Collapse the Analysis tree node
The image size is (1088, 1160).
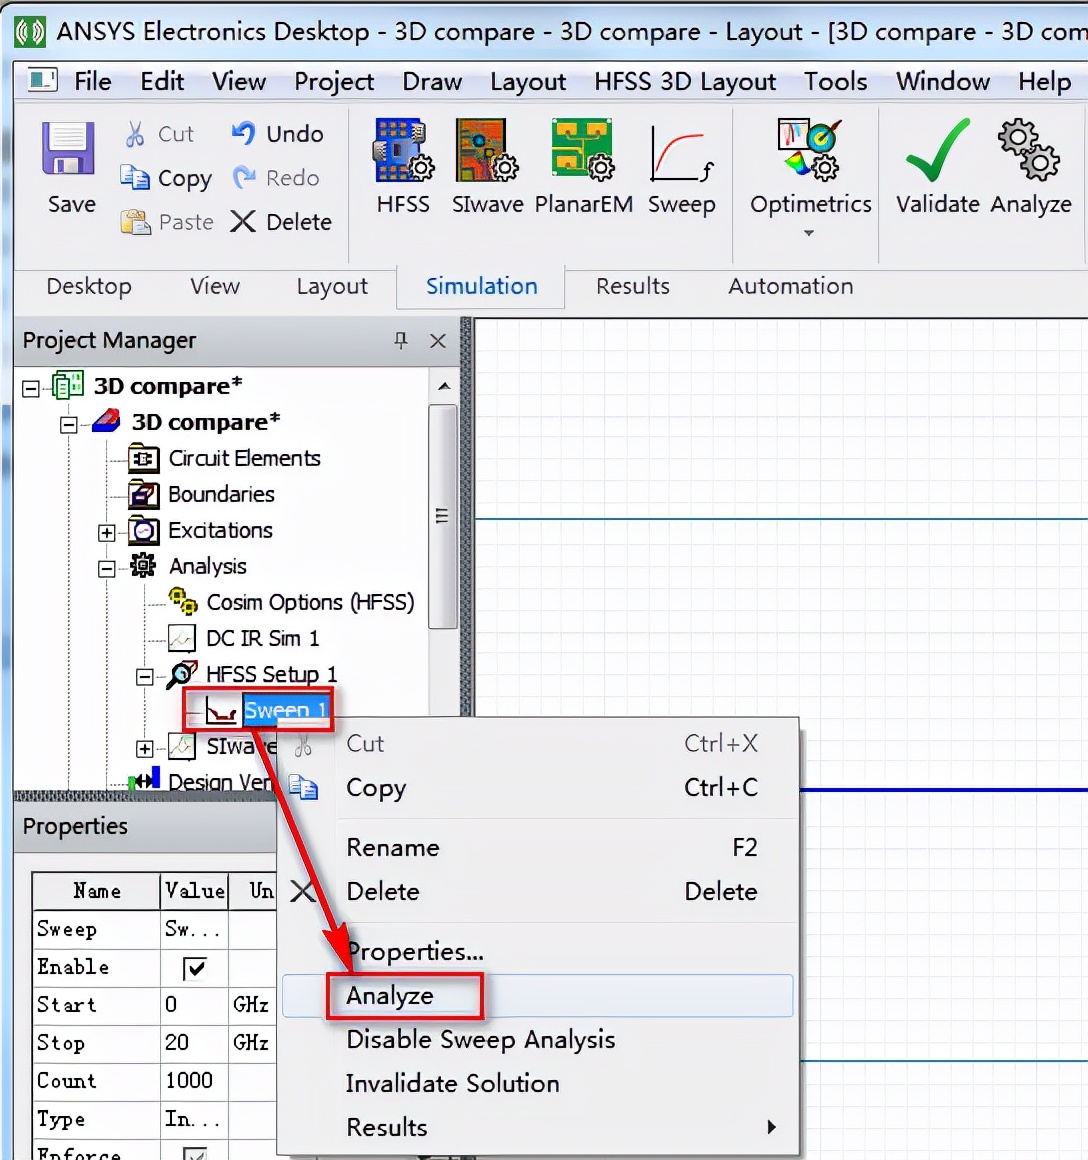(x=107, y=568)
